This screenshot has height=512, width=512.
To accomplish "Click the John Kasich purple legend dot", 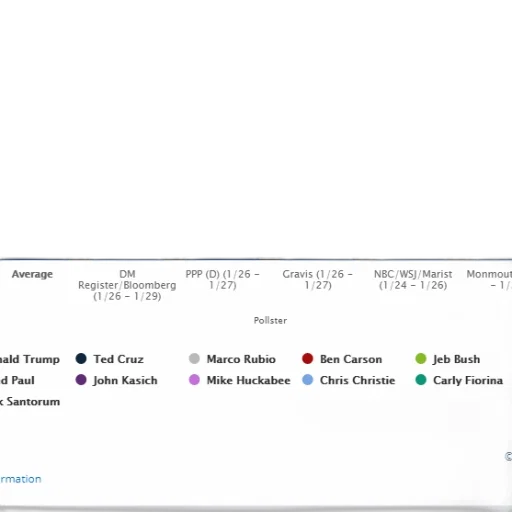I will click(81, 380).
